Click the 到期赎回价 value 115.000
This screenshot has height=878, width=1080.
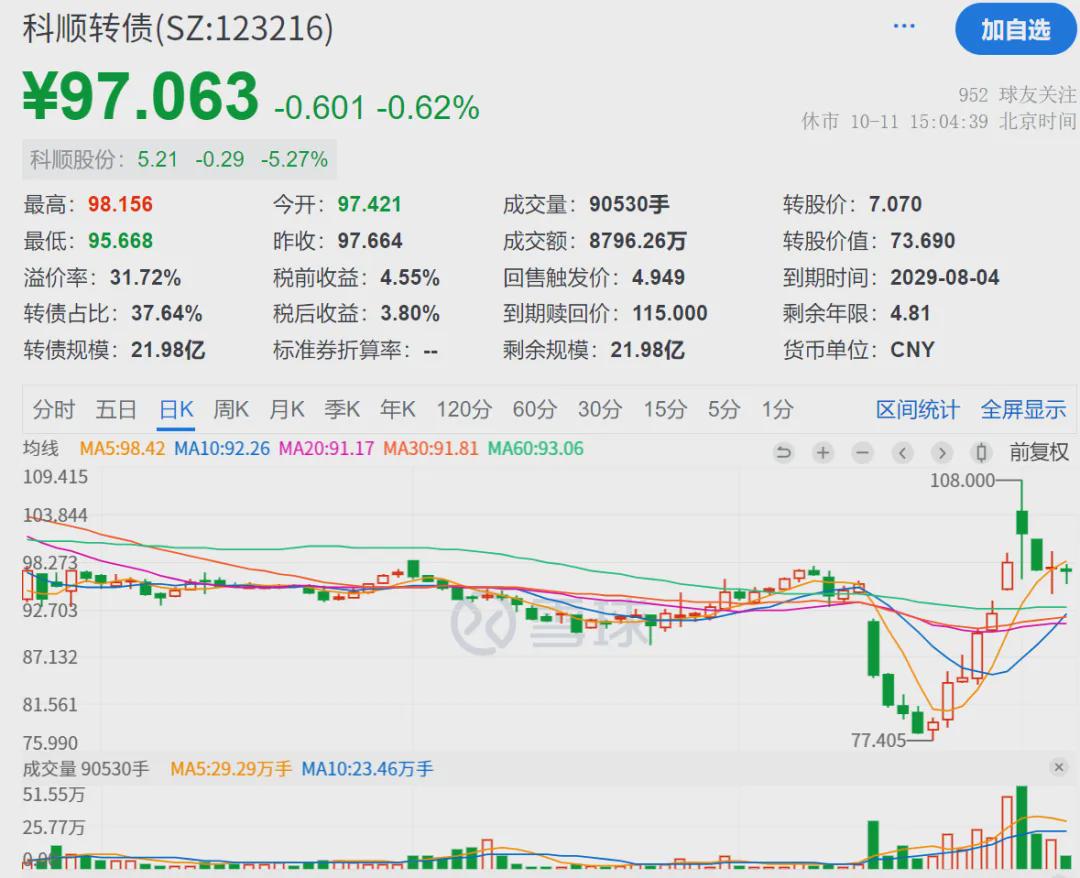point(670,313)
